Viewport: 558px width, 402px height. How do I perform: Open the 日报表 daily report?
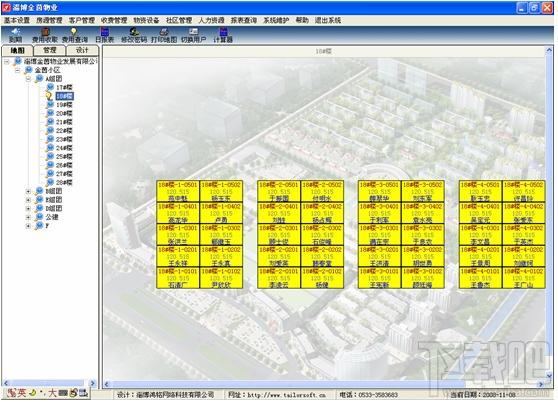coord(104,36)
